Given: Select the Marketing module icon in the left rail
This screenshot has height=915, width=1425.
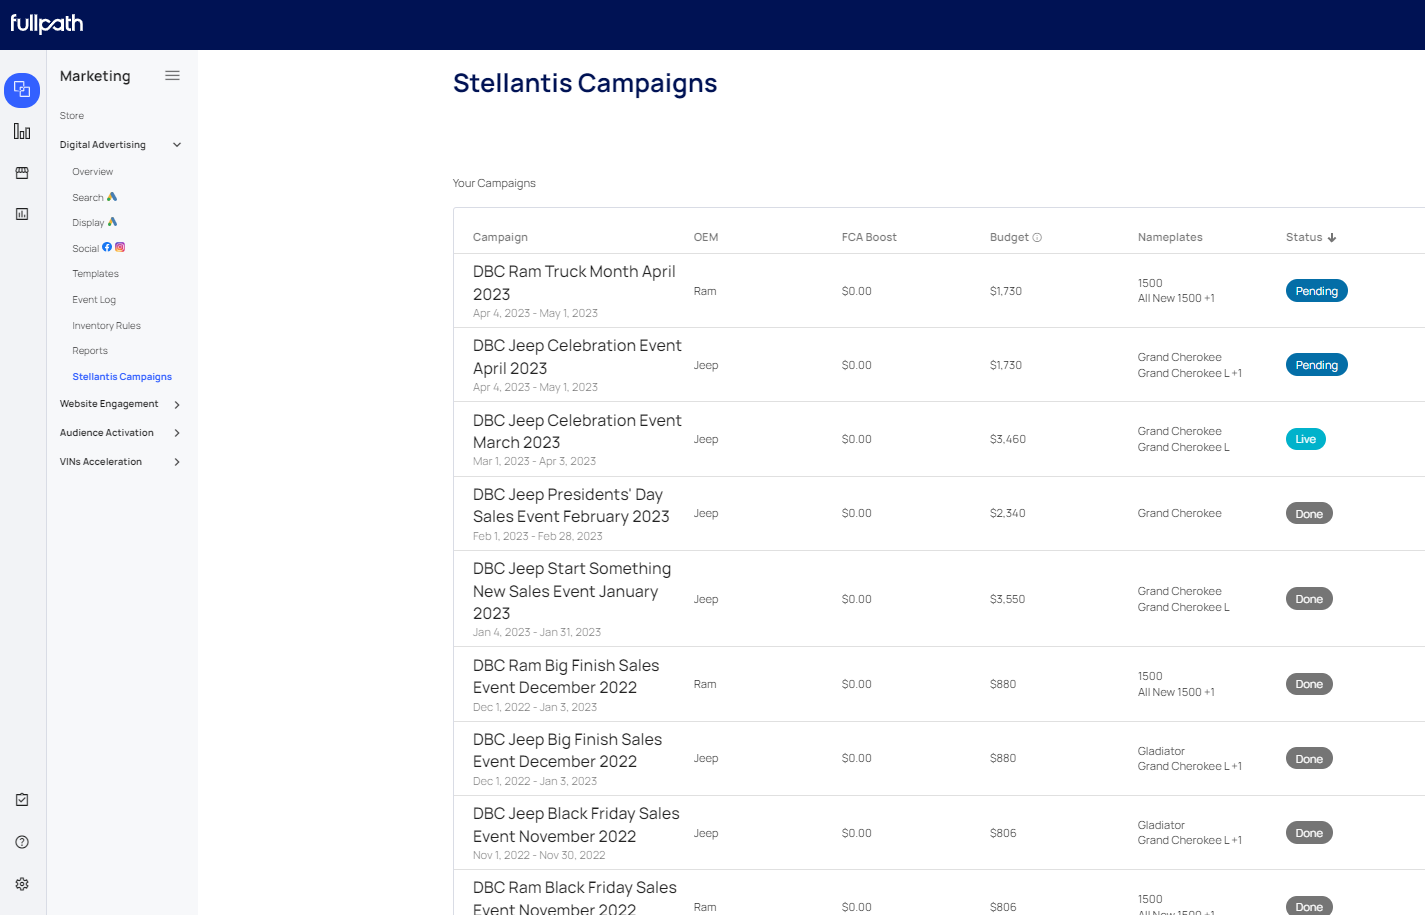Looking at the screenshot, I should click(22, 90).
